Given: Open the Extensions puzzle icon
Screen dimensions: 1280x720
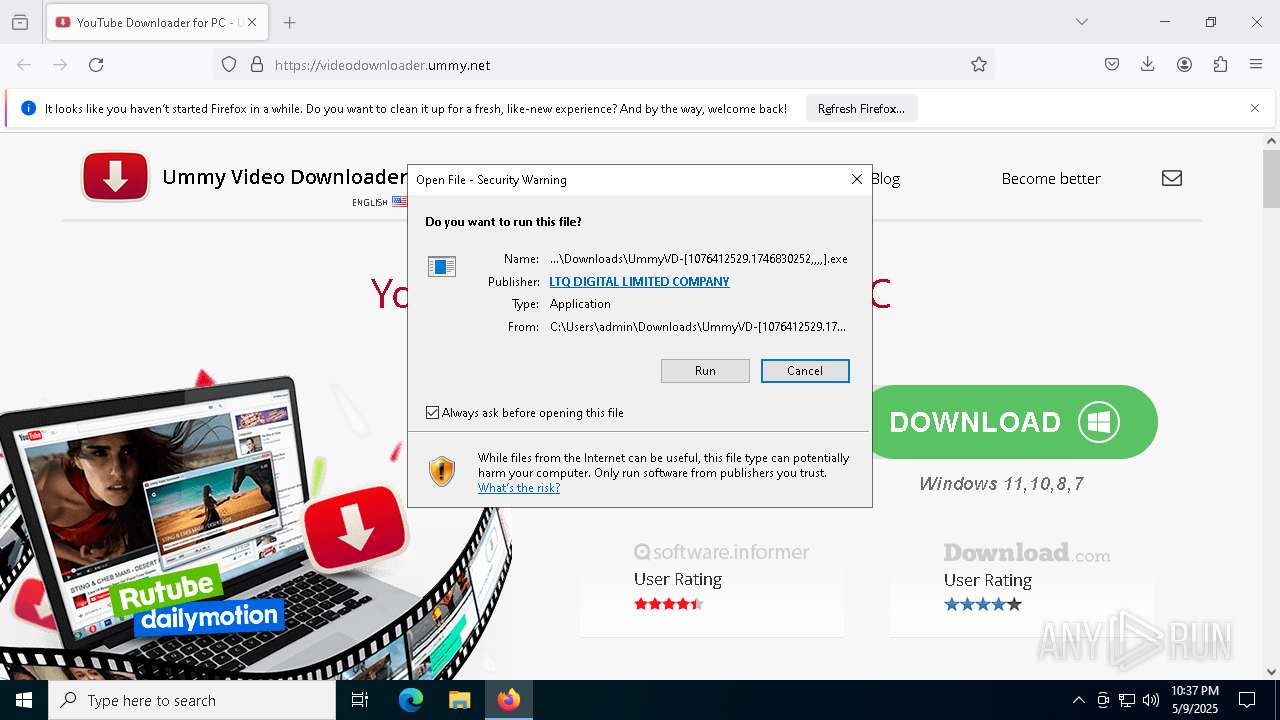Looking at the screenshot, I should (x=1220, y=65).
